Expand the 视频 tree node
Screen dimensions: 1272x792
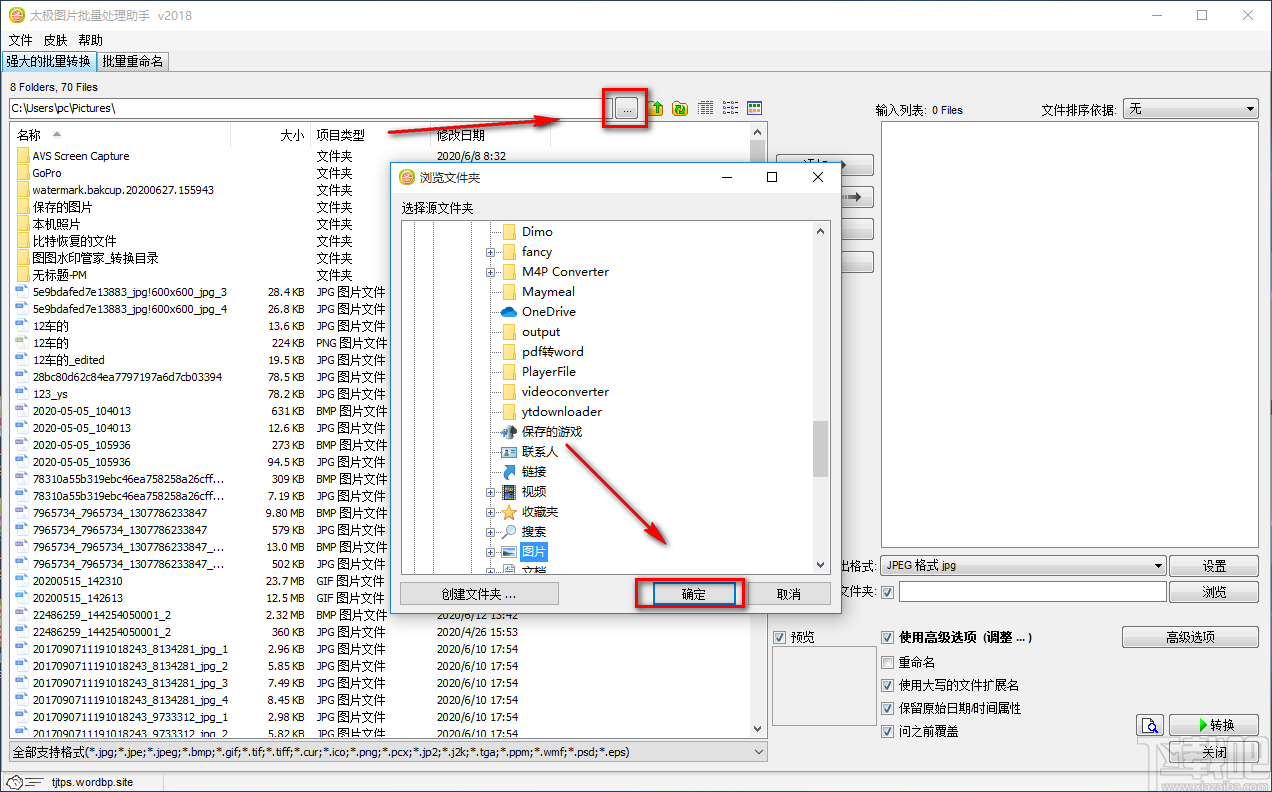click(x=491, y=492)
